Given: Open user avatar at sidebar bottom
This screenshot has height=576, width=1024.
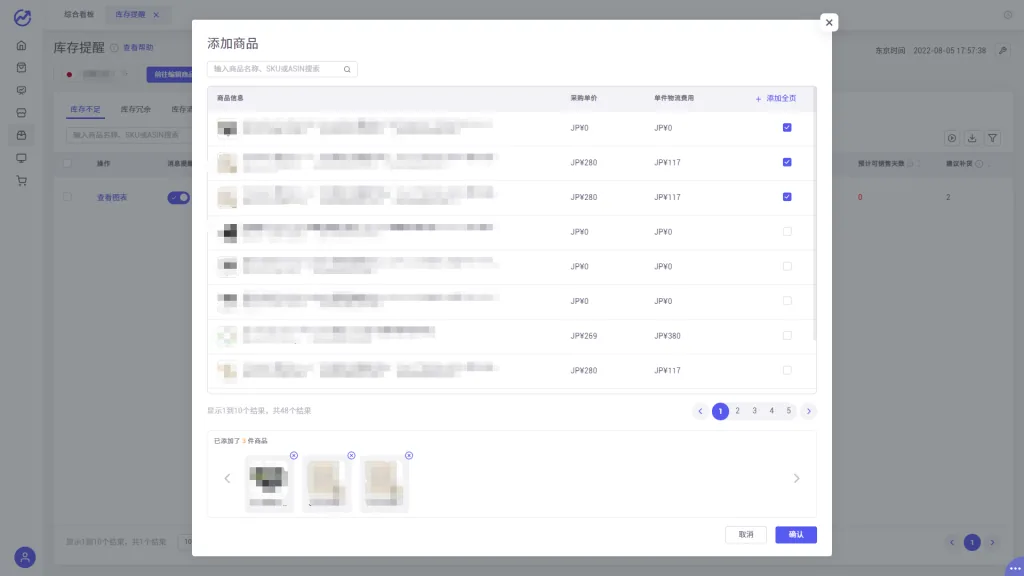Looking at the screenshot, I should [x=25, y=557].
